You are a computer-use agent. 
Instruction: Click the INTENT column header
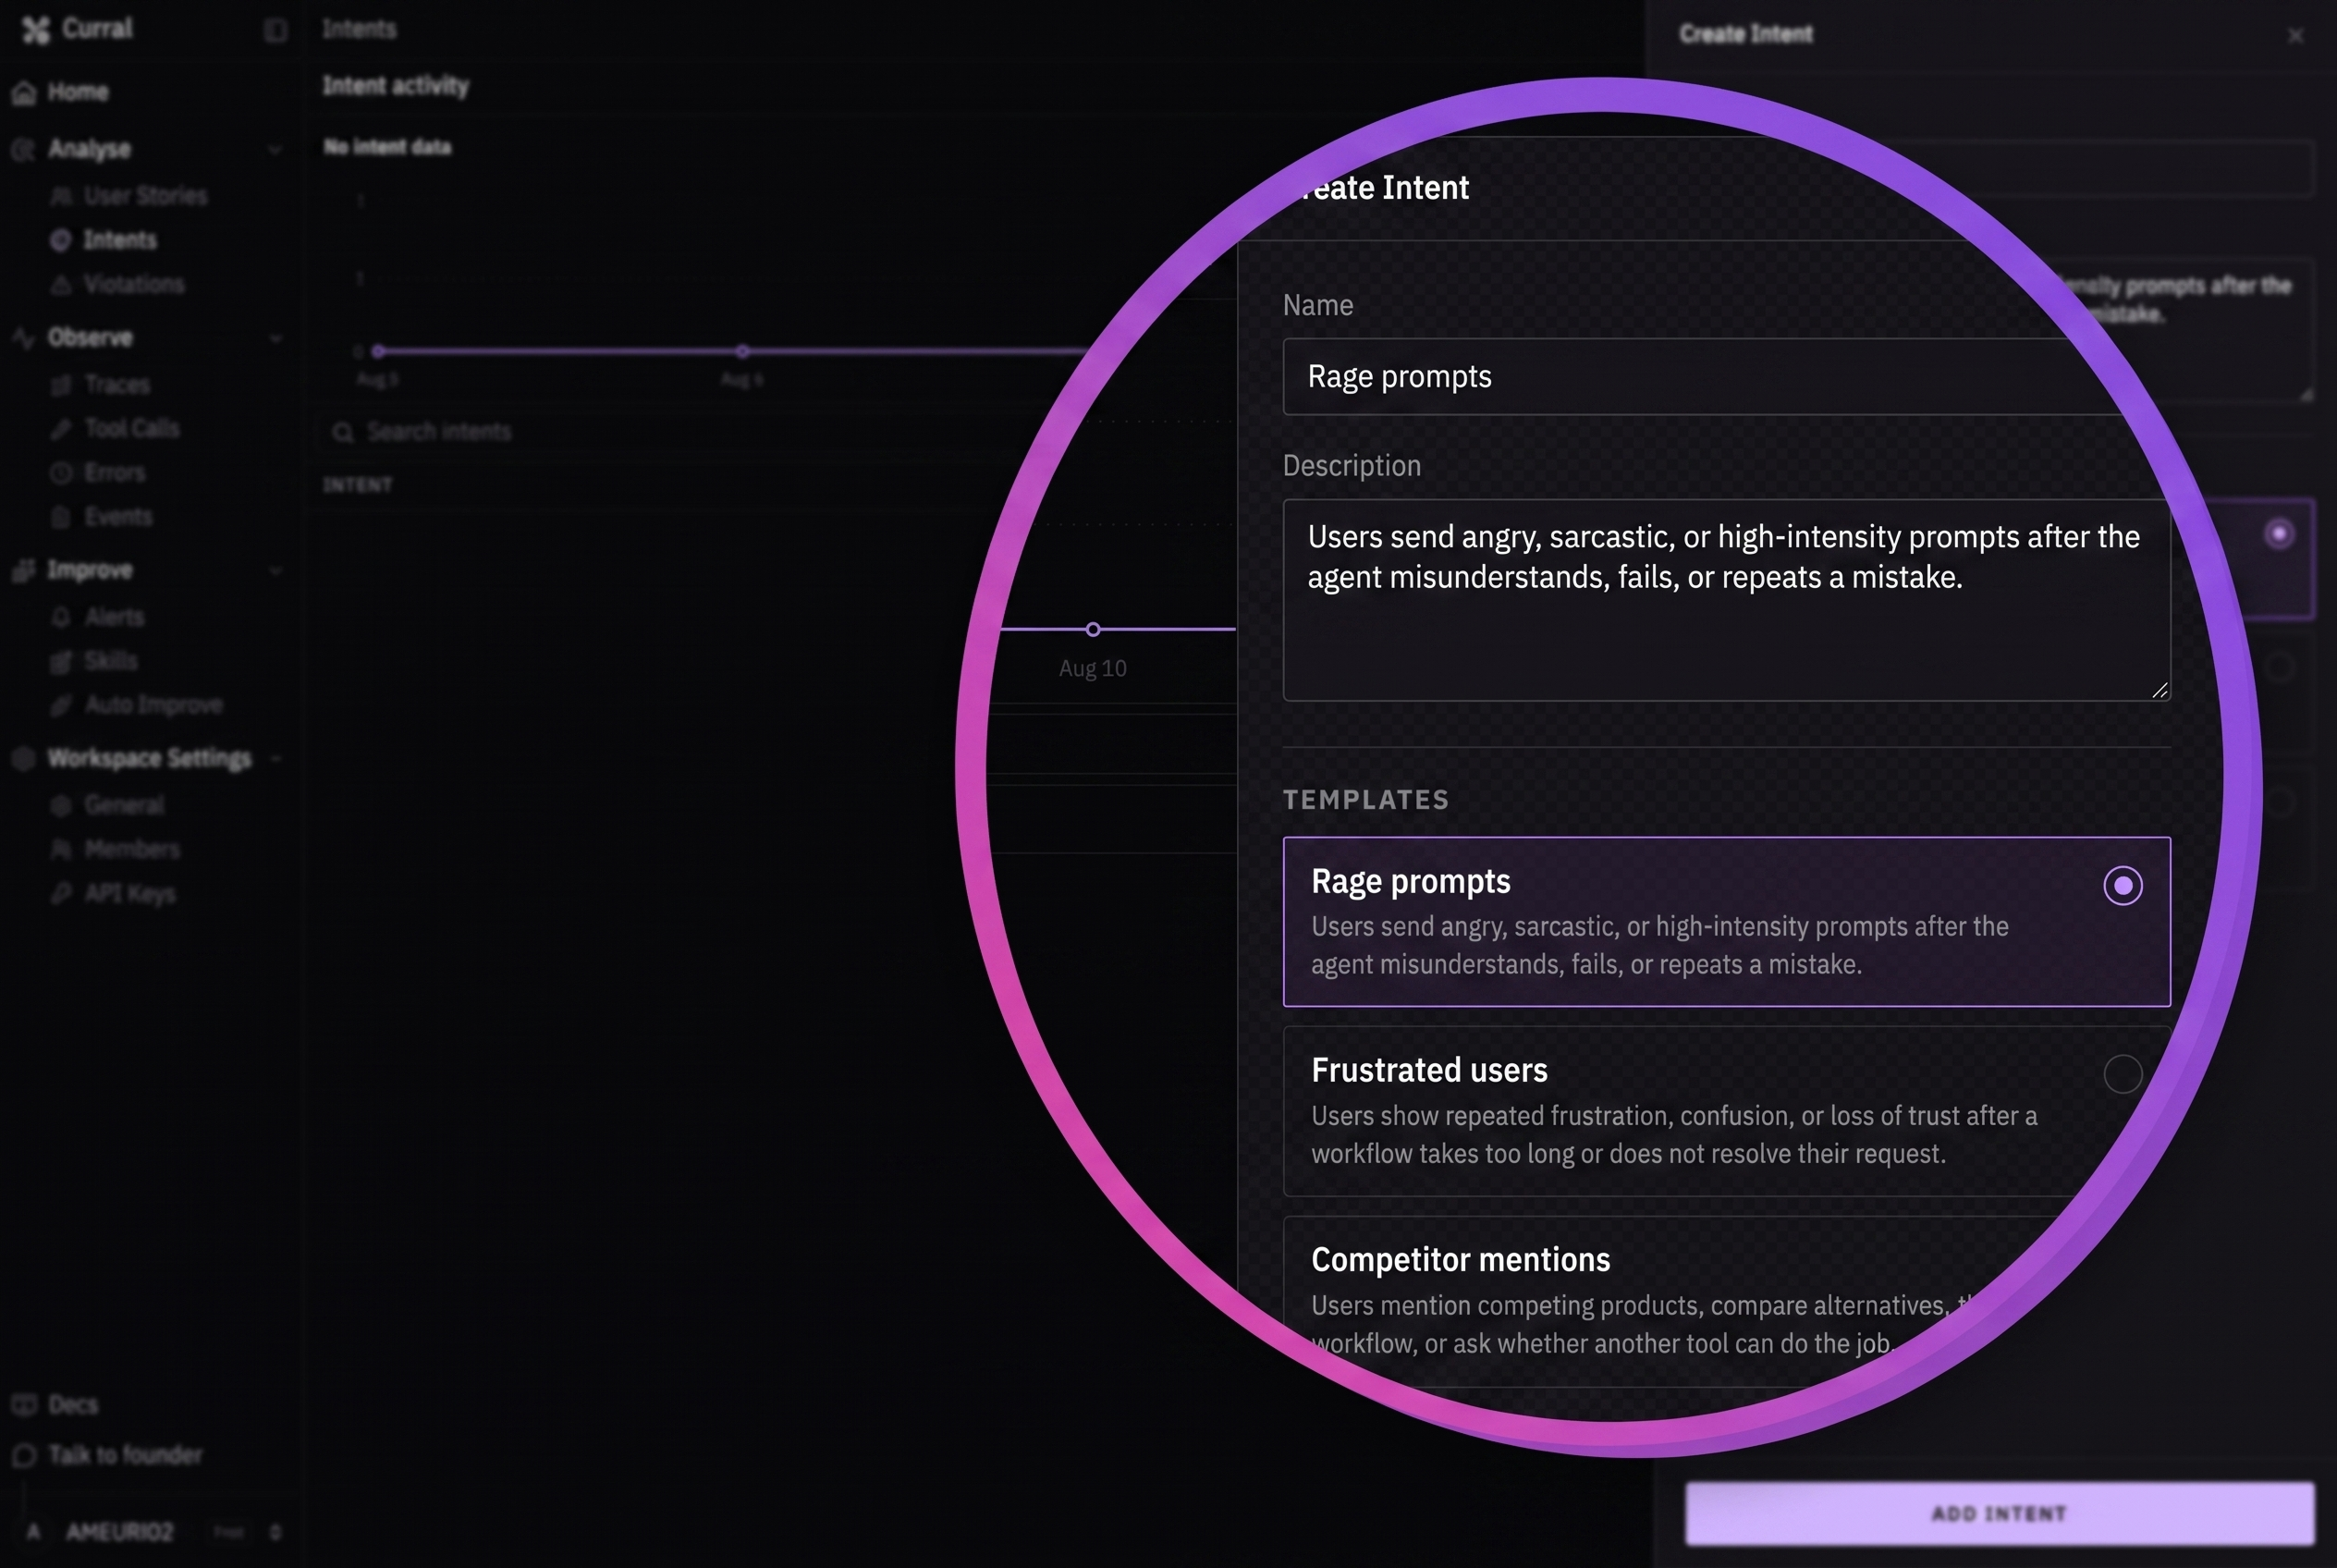point(357,485)
